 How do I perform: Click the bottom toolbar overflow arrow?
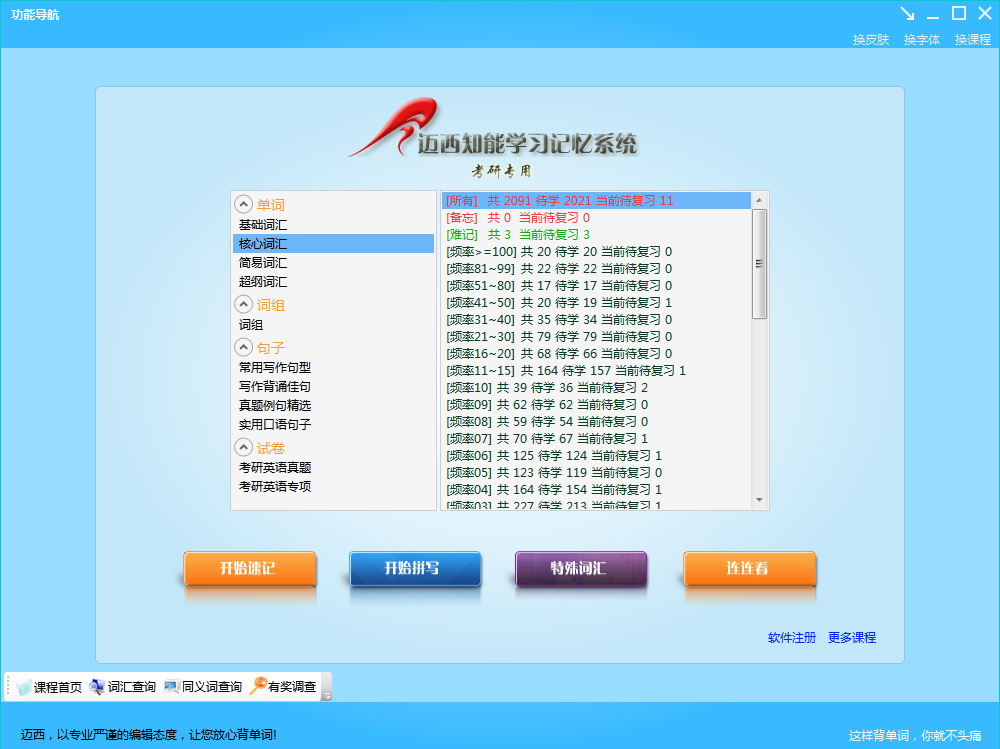(x=326, y=695)
